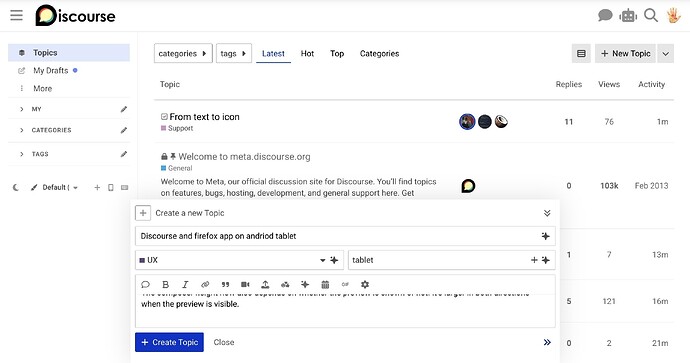Click Create Topic button
The image size is (690, 363).
tap(169, 342)
